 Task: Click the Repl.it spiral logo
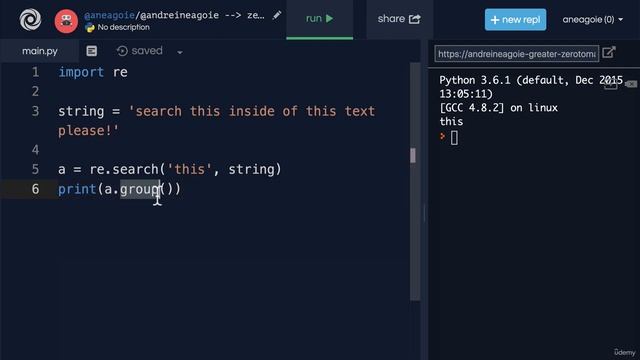pos(31,19)
